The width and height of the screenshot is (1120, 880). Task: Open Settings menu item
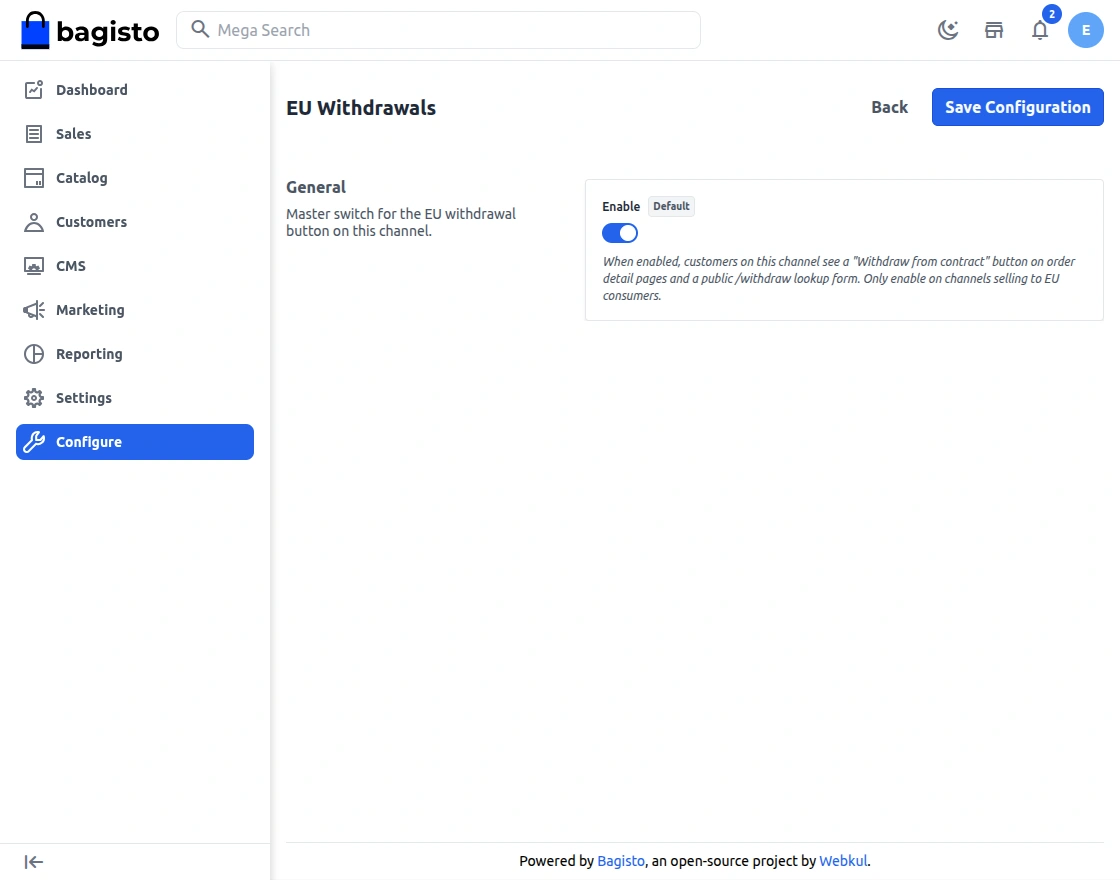[x=135, y=398]
